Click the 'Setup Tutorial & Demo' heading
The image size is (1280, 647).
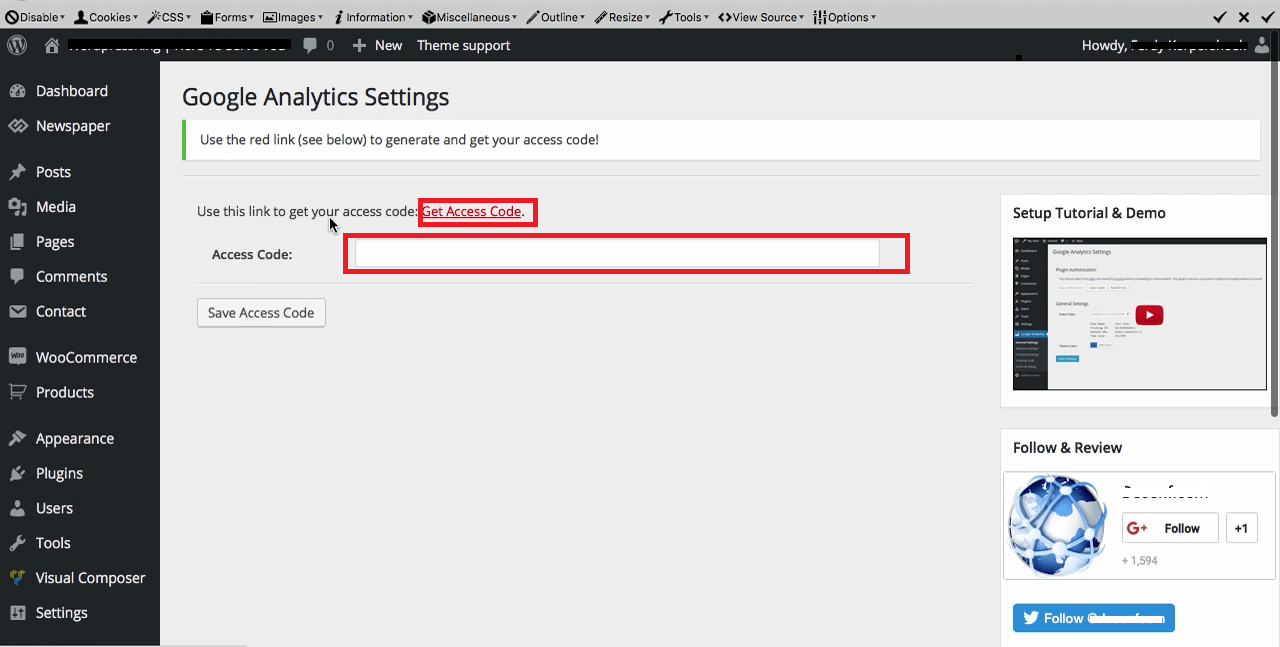tap(1089, 213)
